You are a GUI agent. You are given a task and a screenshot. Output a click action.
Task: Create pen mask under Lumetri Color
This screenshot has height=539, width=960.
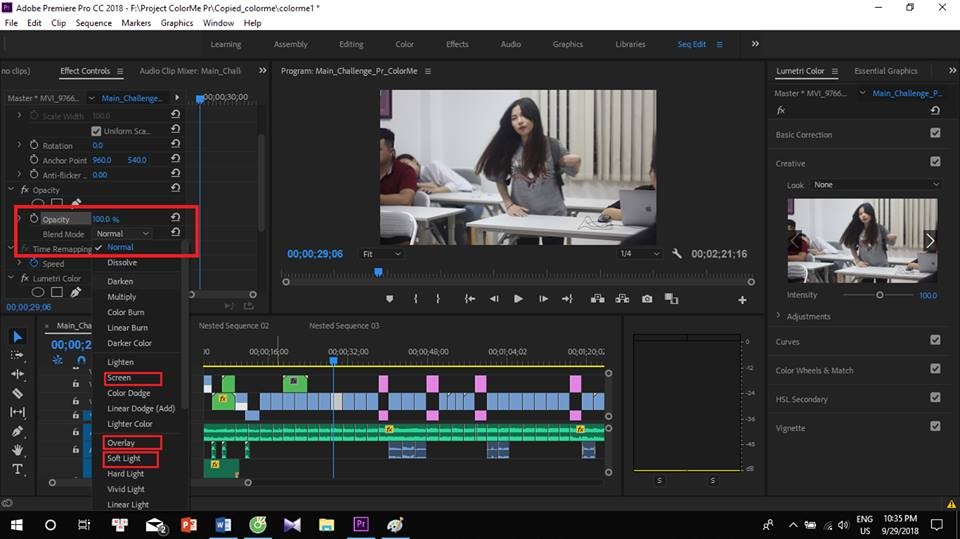[x=76, y=292]
